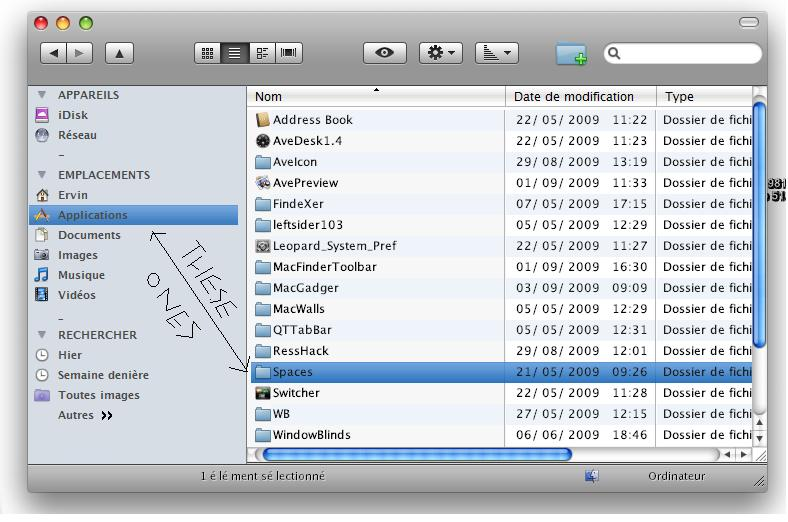Sort by the Nom column header
This screenshot has width=788, height=522.
(376, 96)
